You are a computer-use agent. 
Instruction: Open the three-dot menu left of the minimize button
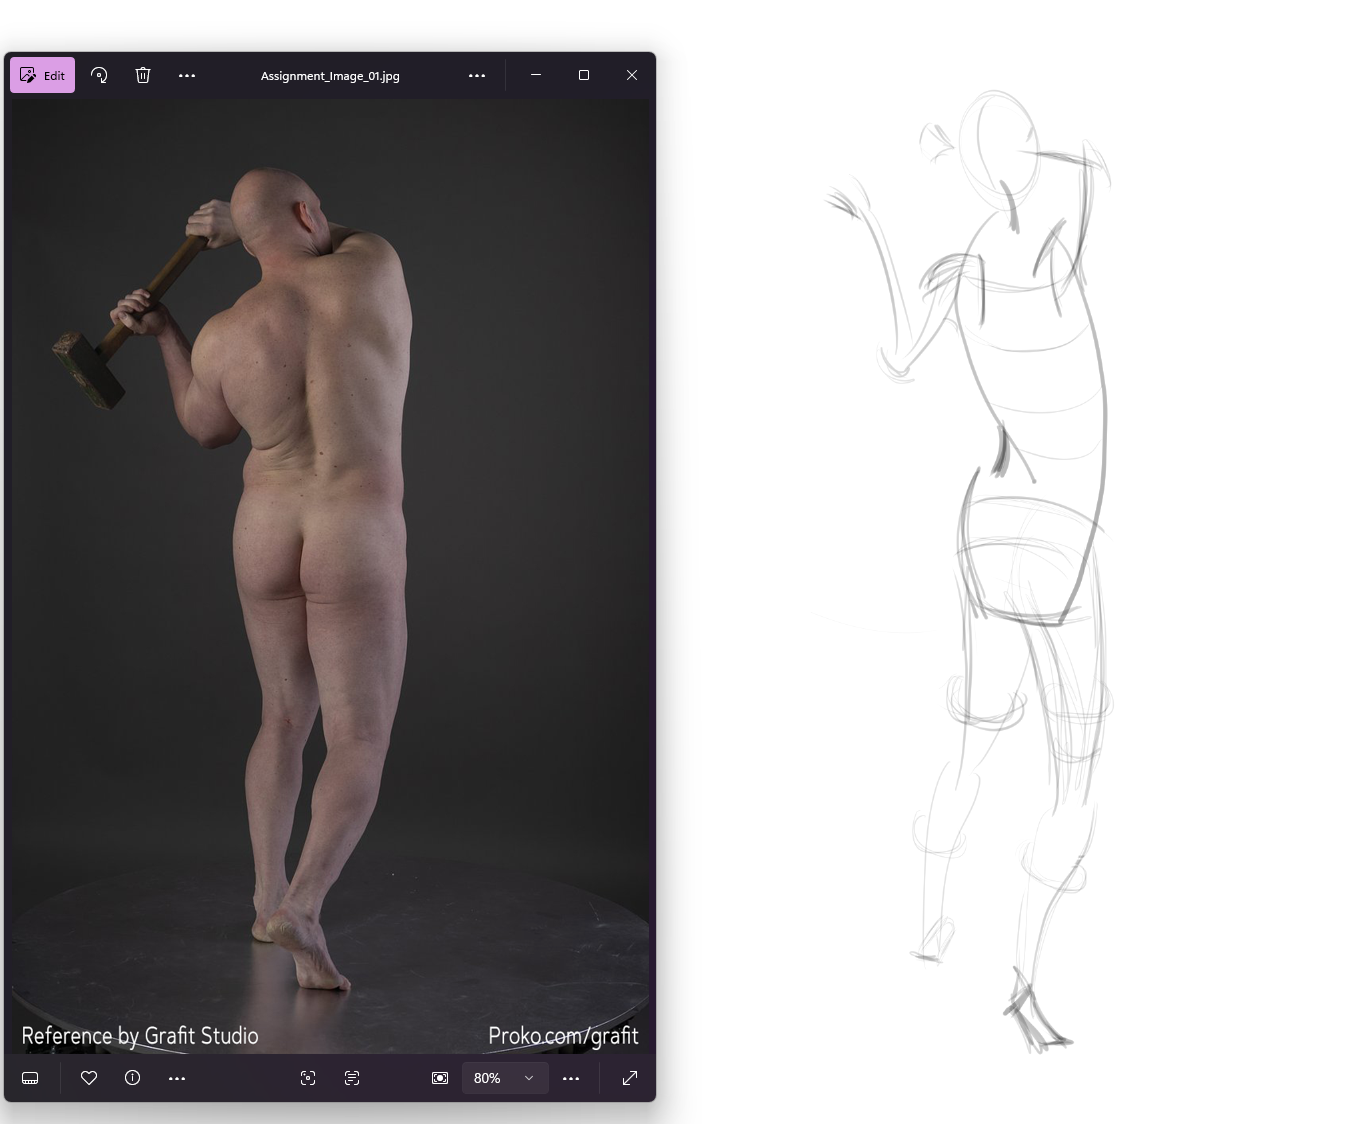[x=477, y=75]
